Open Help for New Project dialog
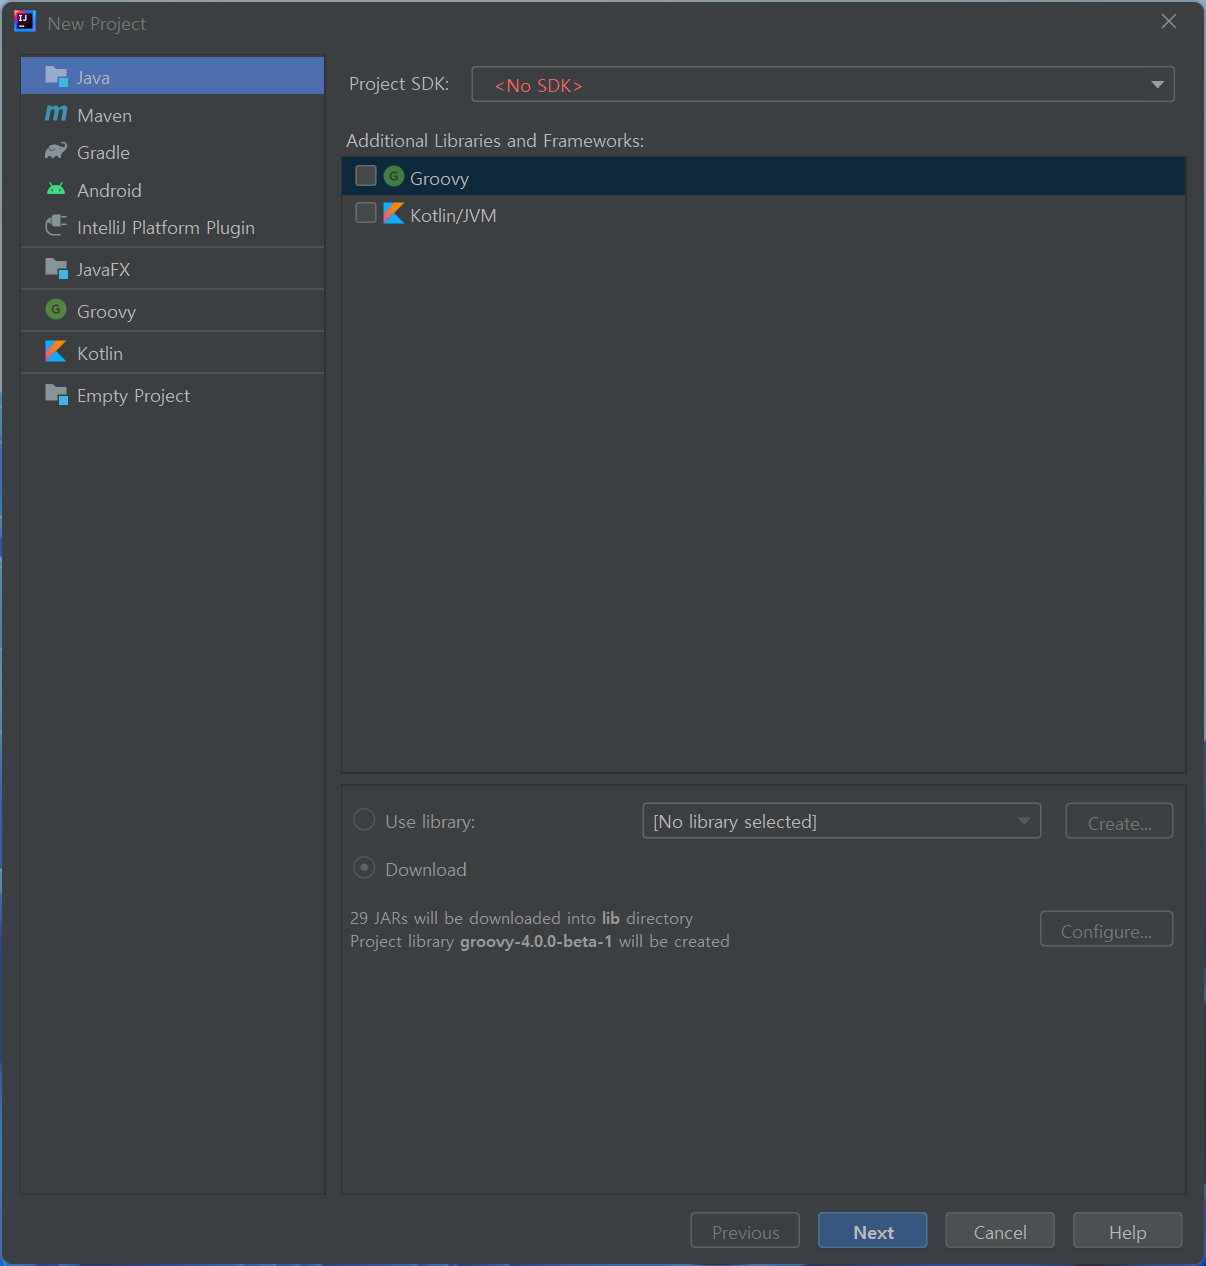Viewport: 1206px width, 1266px height. [x=1127, y=1232]
